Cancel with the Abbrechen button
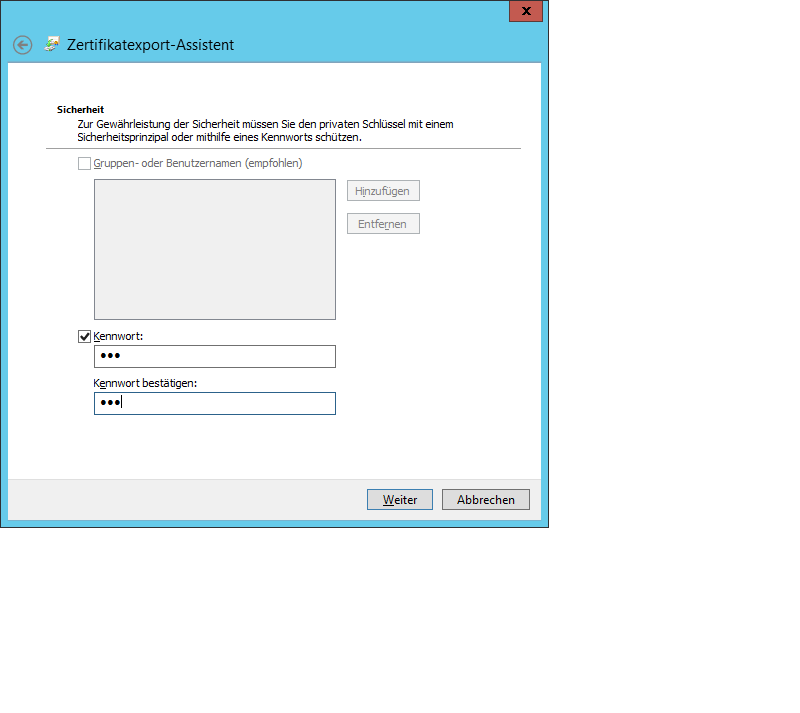The height and width of the screenshot is (713, 800). (486, 500)
